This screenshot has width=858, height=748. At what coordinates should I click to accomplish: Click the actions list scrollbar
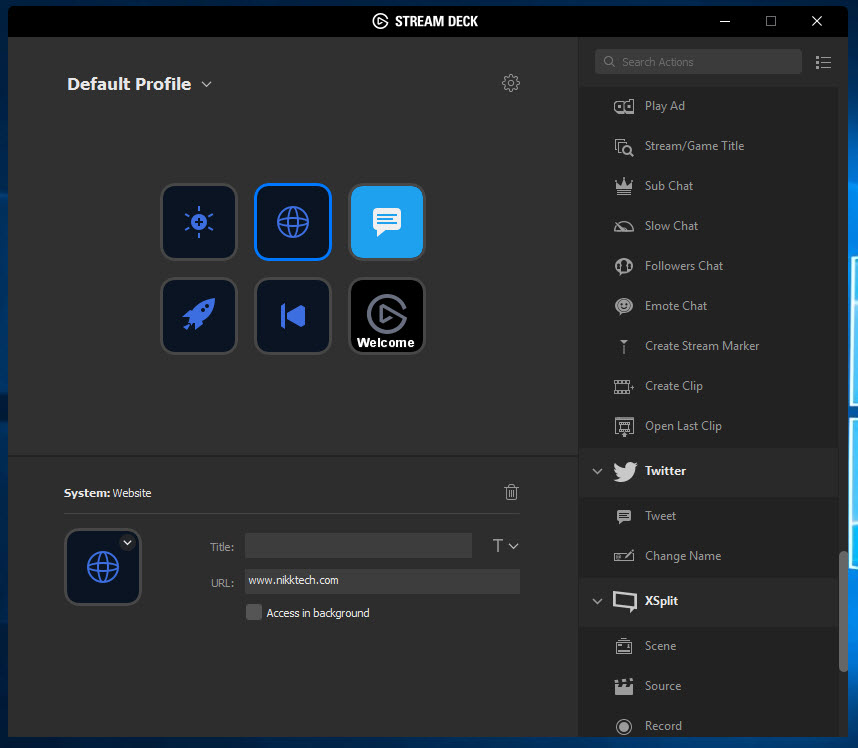click(x=843, y=611)
